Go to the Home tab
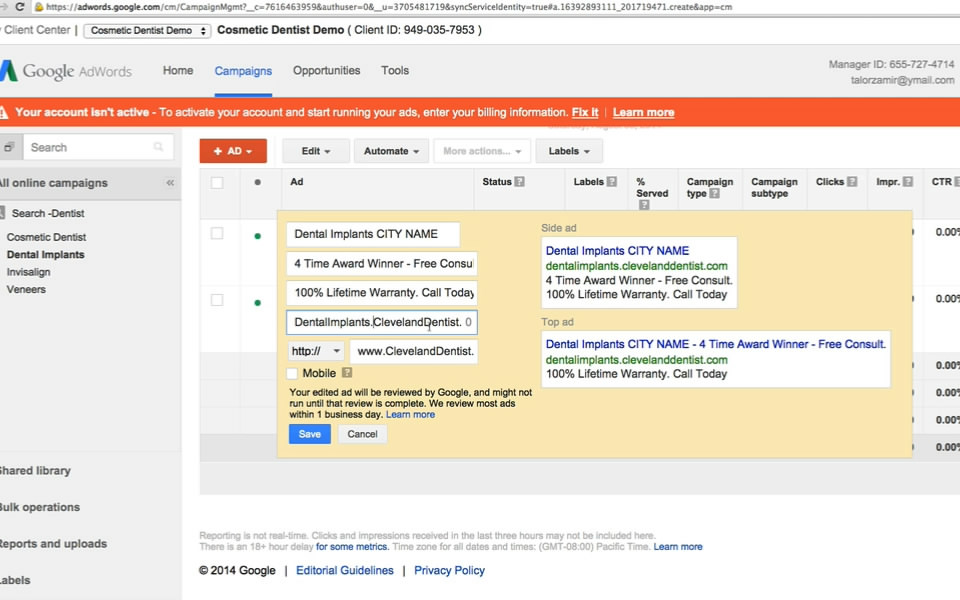This screenshot has width=960, height=600. coord(178,70)
